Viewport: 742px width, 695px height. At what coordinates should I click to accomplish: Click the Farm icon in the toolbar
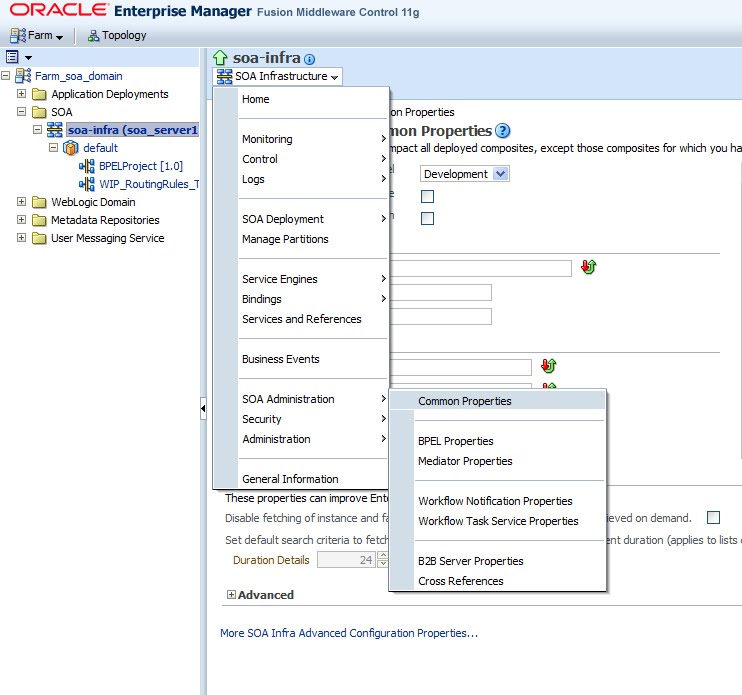tap(18, 35)
